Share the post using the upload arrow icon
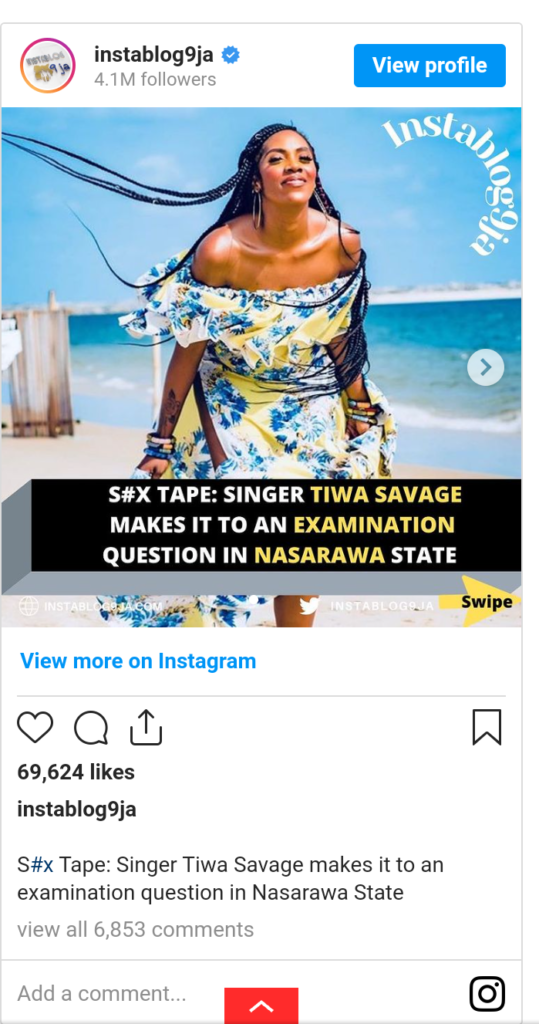 point(146,727)
